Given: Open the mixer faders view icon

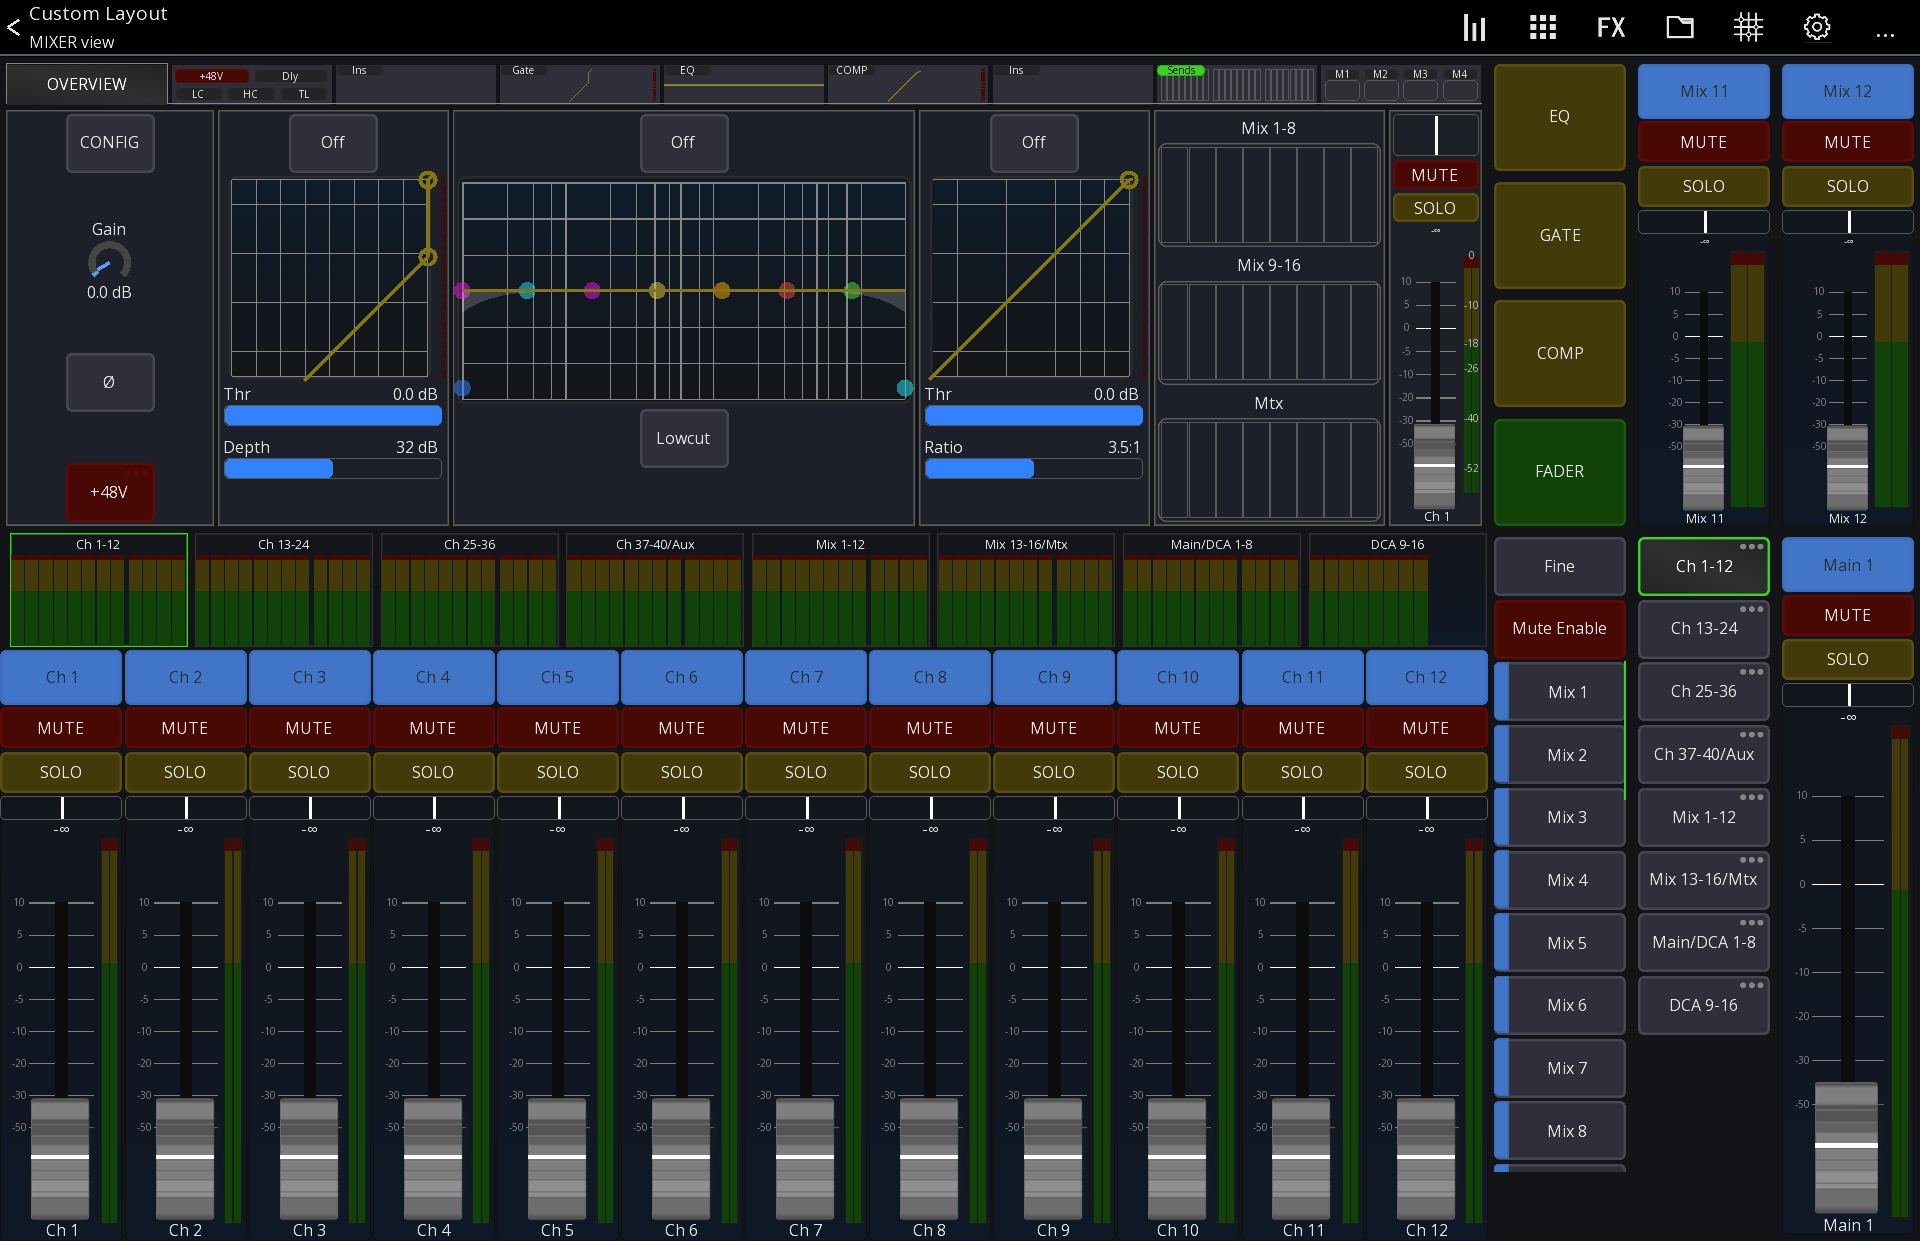Looking at the screenshot, I should pyautogui.click(x=1474, y=27).
